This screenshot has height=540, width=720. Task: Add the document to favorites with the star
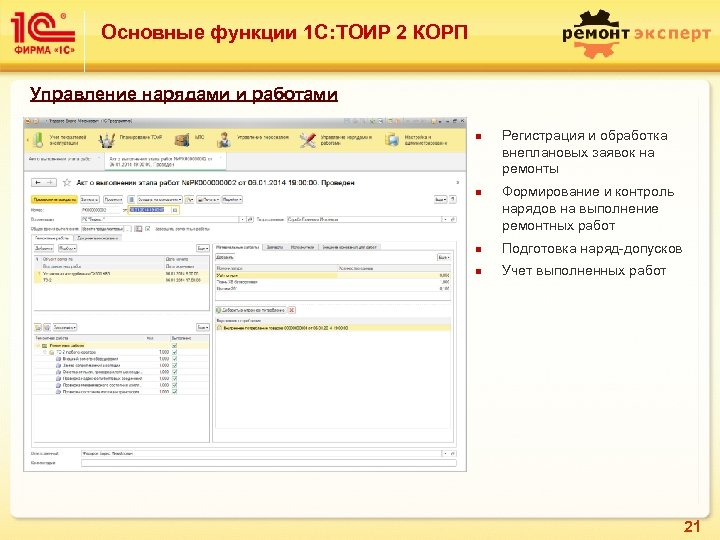tap(67, 183)
